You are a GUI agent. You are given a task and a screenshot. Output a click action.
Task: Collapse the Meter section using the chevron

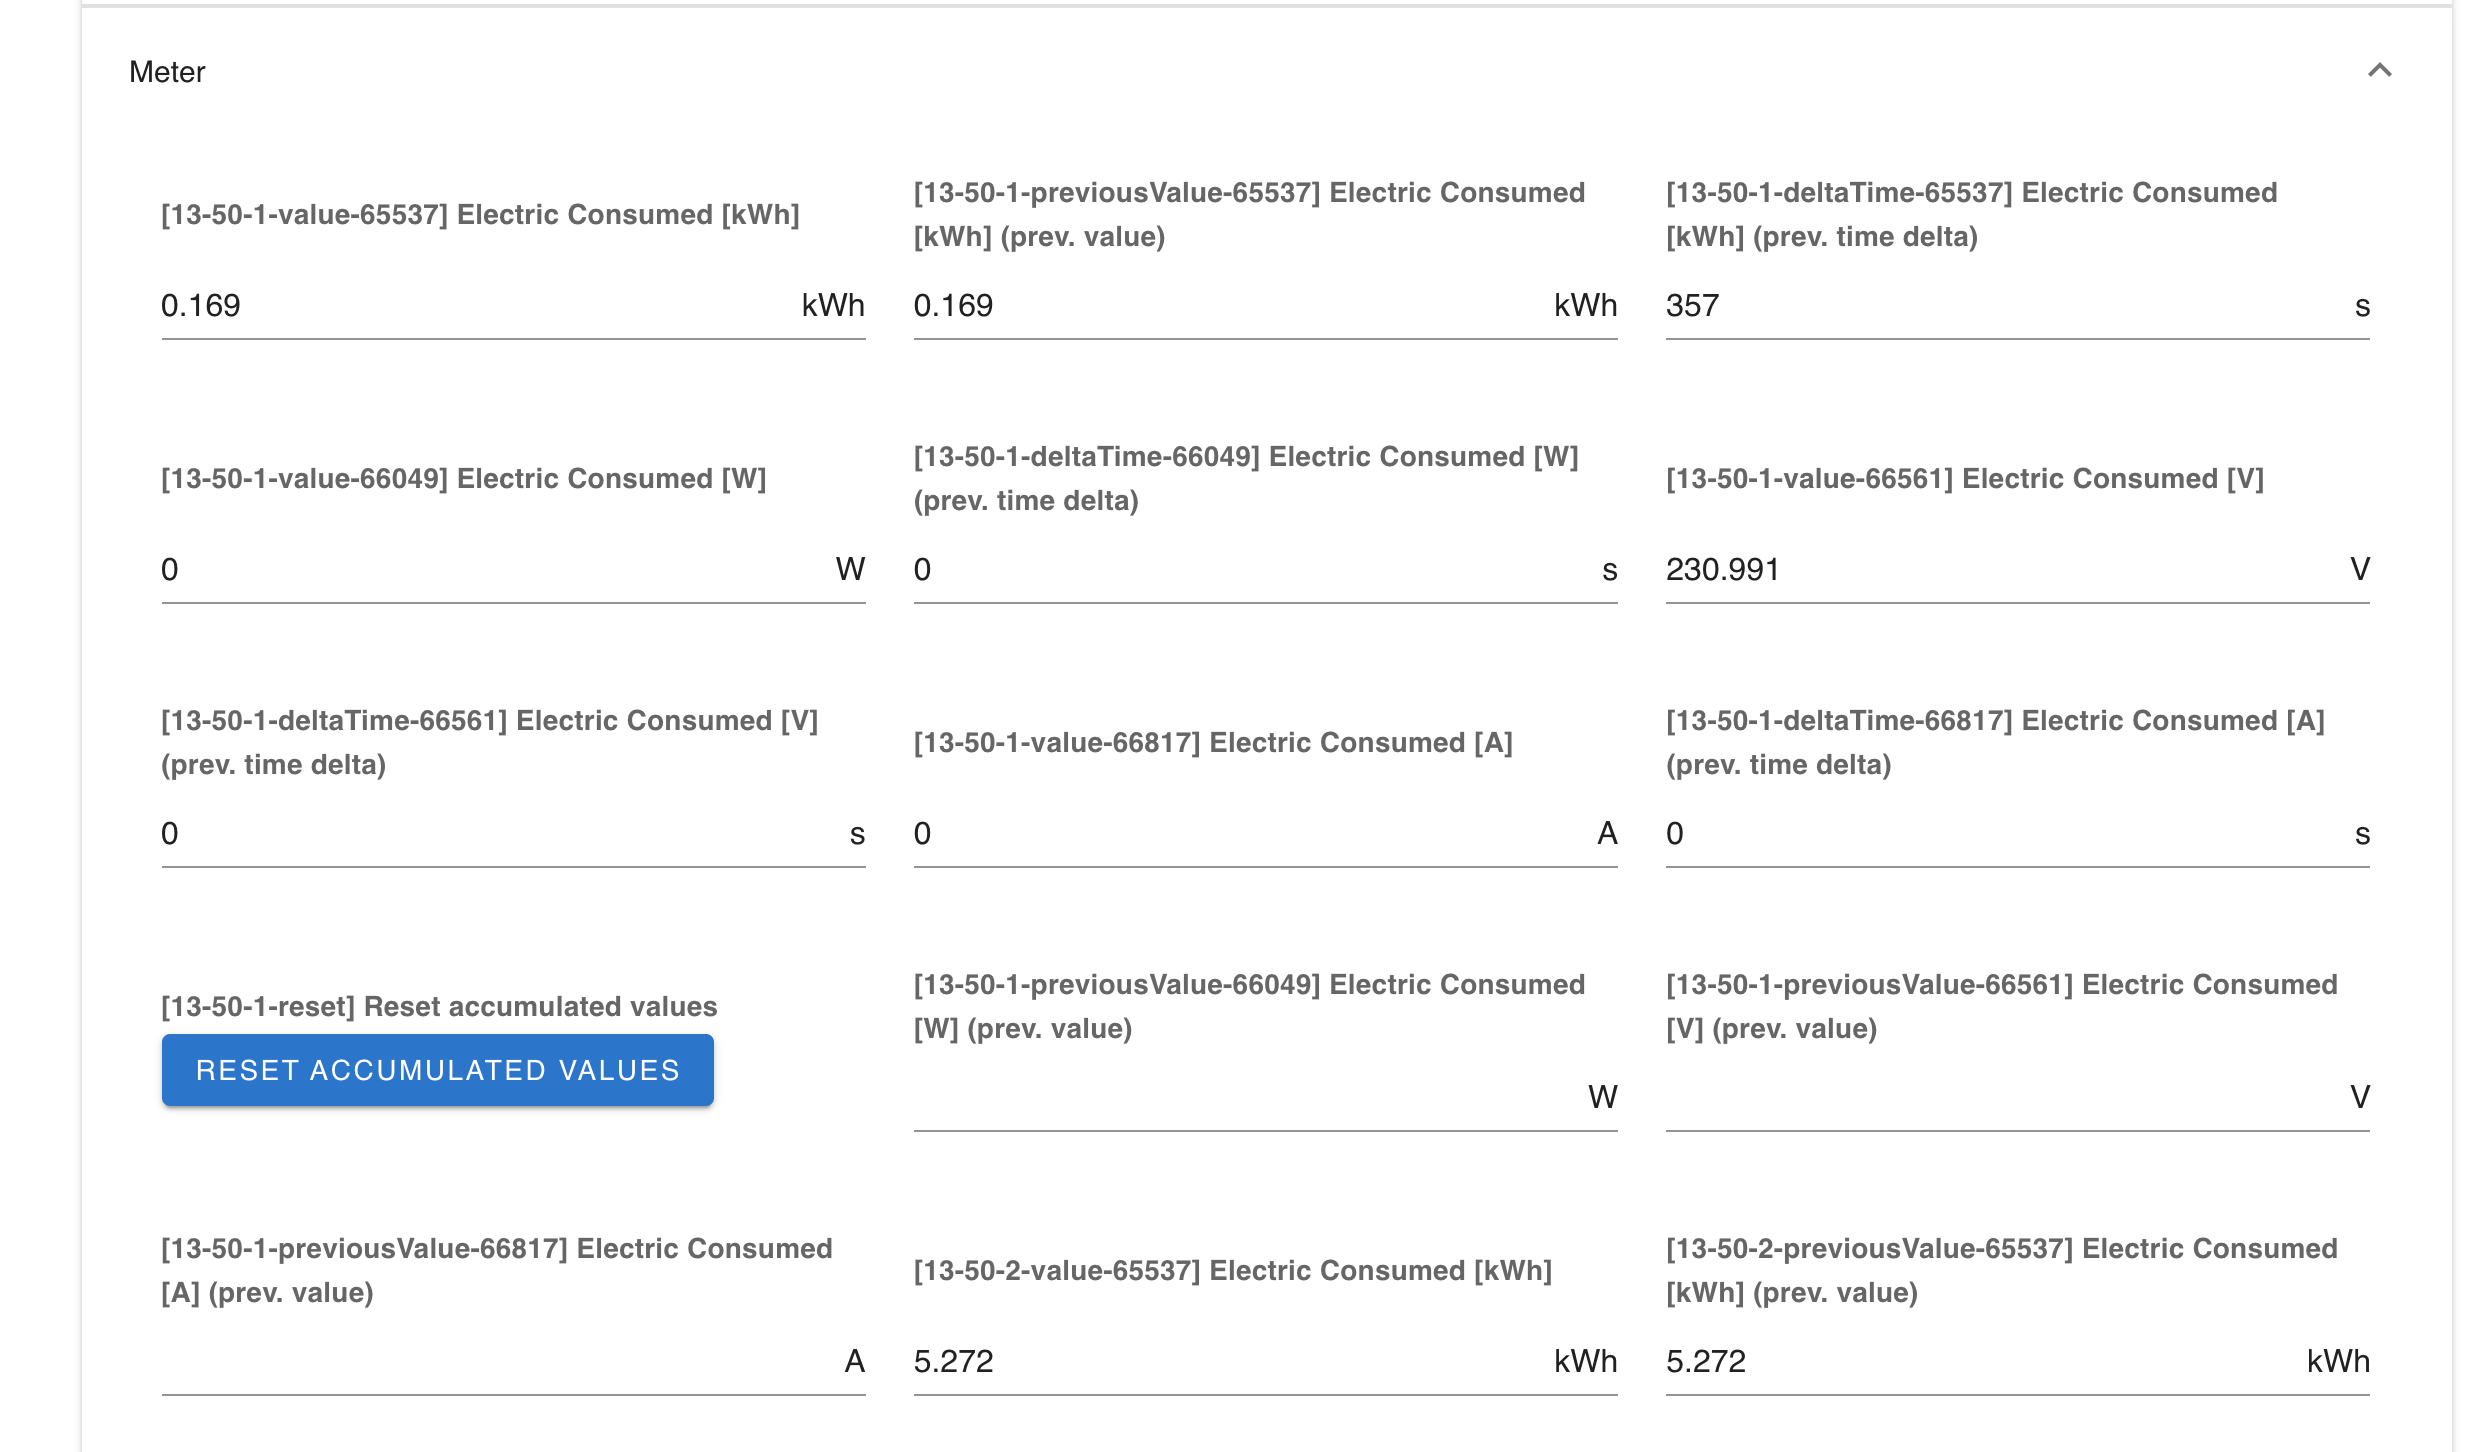[2381, 71]
